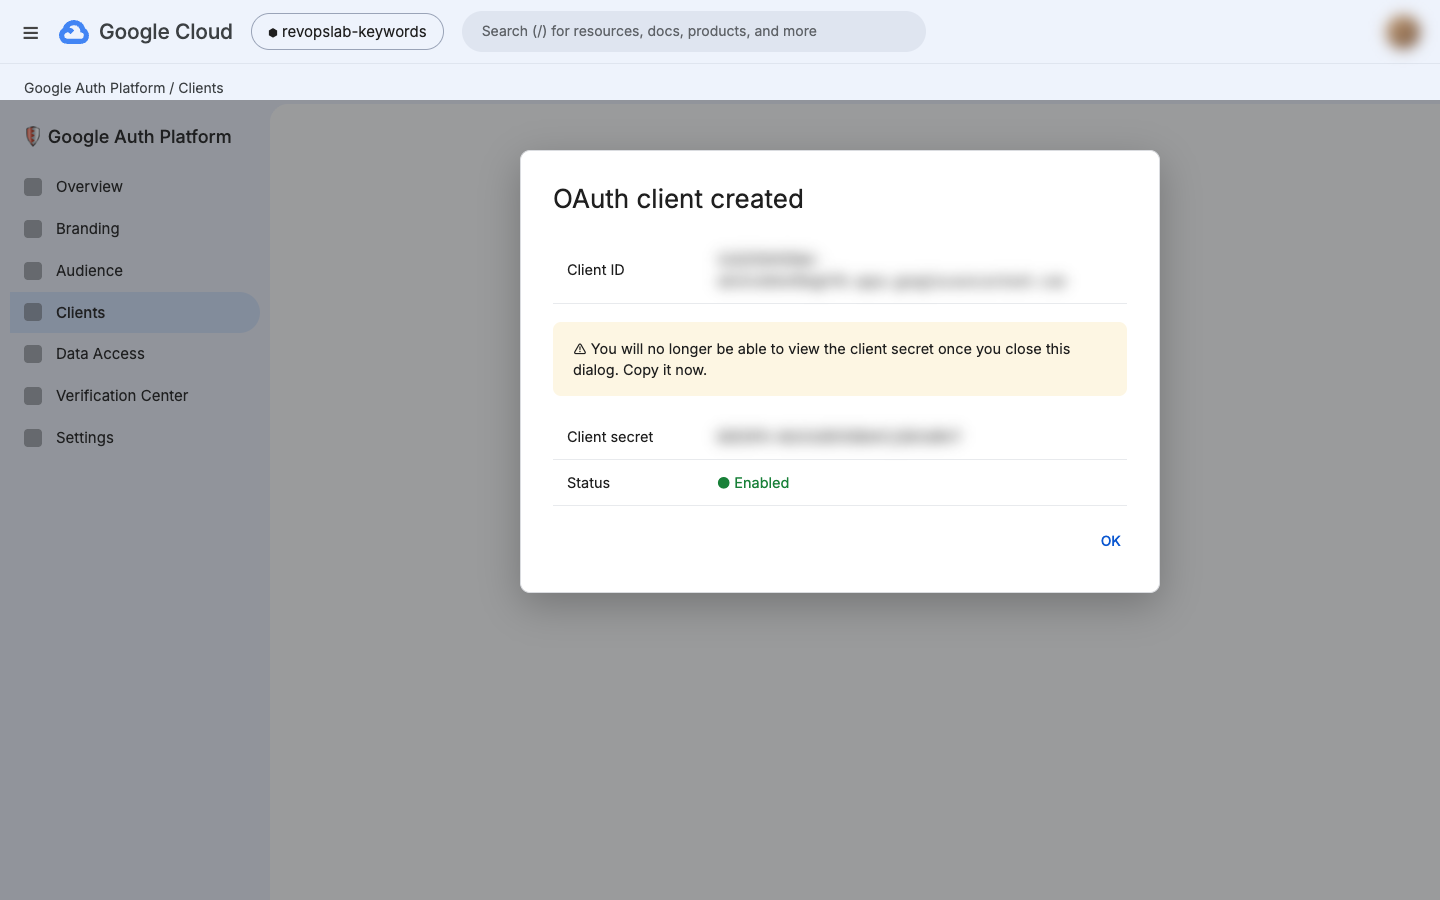Open Settings label in the sidebar
Screen dimensions: 1440x900
85,438
